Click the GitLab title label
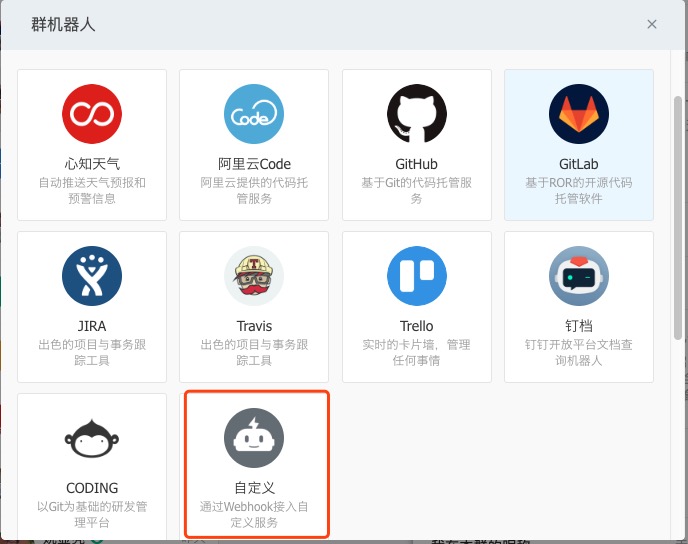The width and height of the screenshot is (688, 544). pyautogui.click(x=579, y=164)
